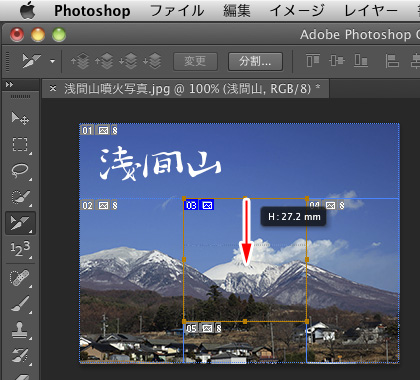Open the tool preset picker dropdown arrow

[52, 61]
